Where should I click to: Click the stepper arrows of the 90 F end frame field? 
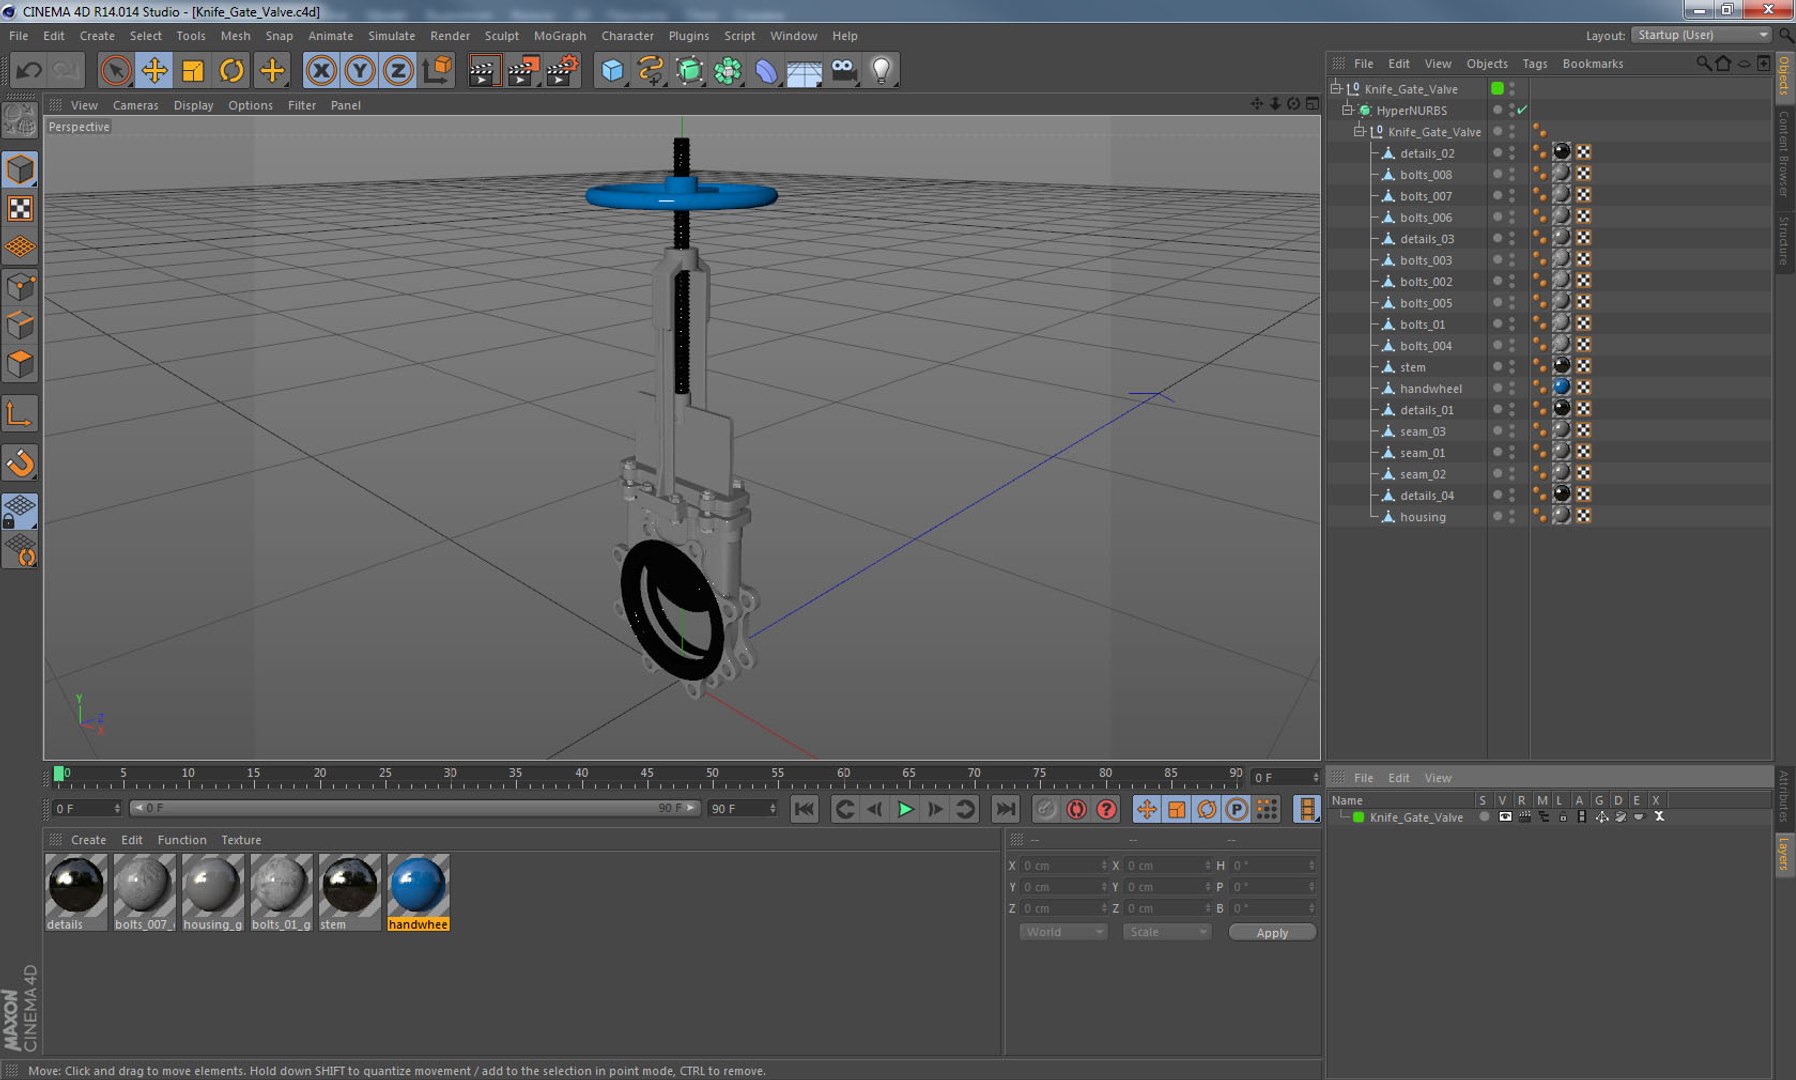pos(772,808)
